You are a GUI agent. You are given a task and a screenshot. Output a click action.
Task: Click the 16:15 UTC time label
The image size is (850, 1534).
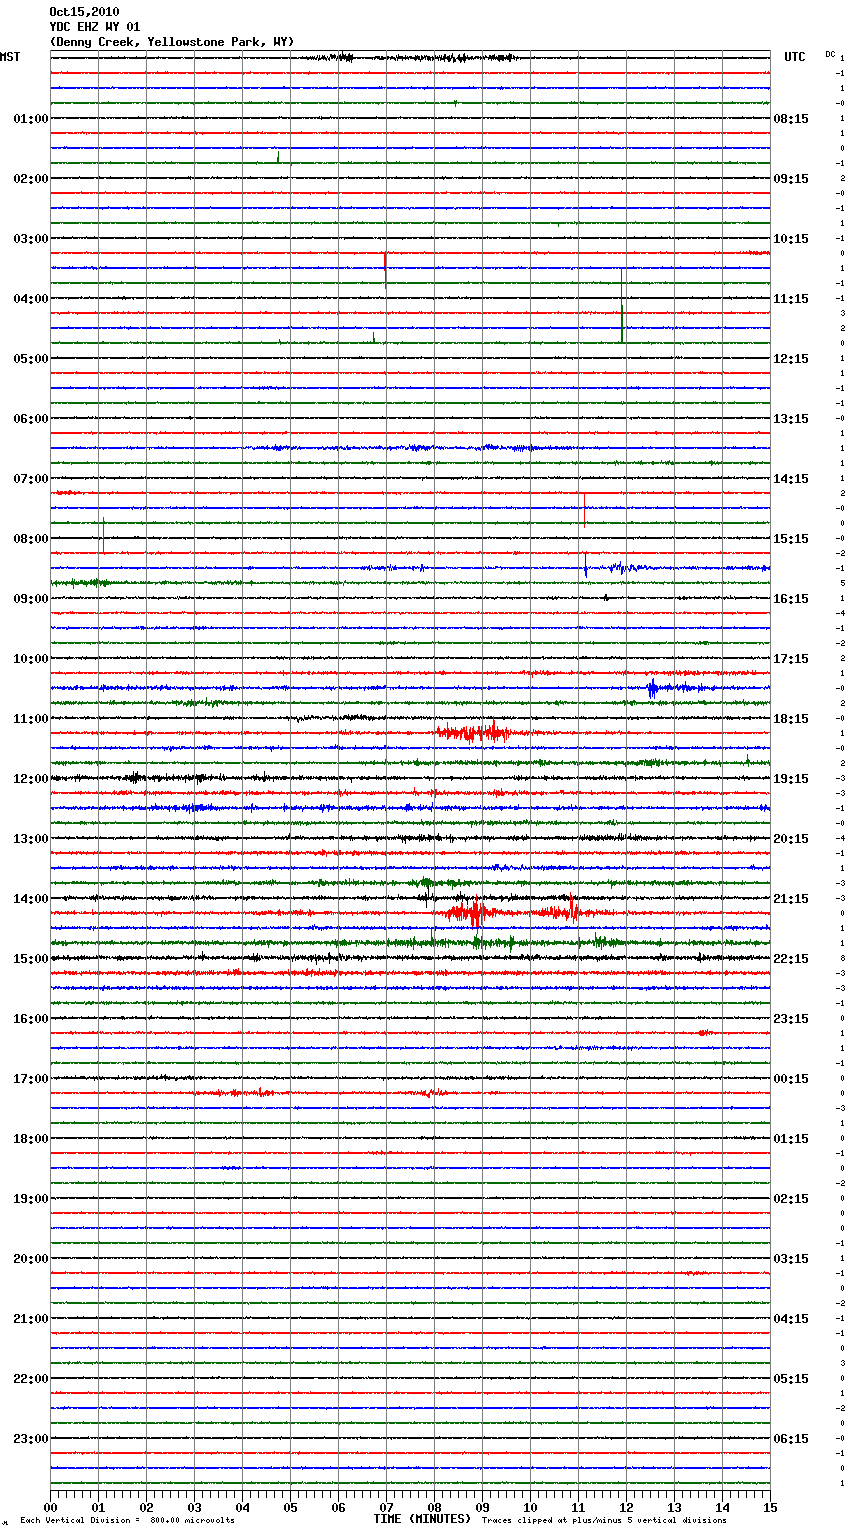click(x=791, y=599)
